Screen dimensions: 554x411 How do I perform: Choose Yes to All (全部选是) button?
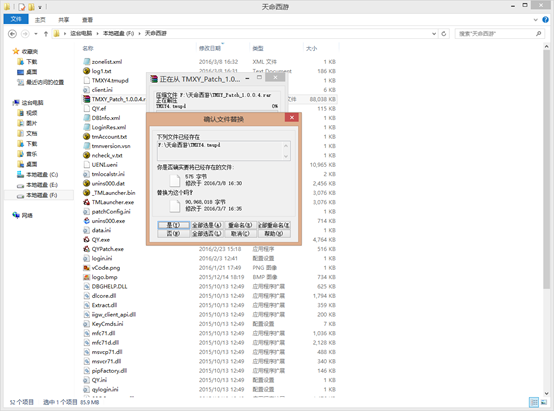(207, 225)
